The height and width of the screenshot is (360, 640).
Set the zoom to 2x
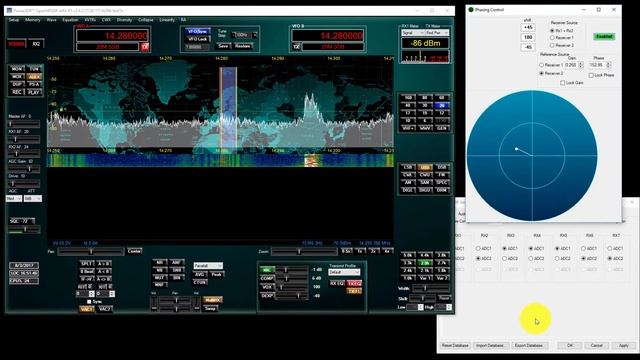pos(373,251)
